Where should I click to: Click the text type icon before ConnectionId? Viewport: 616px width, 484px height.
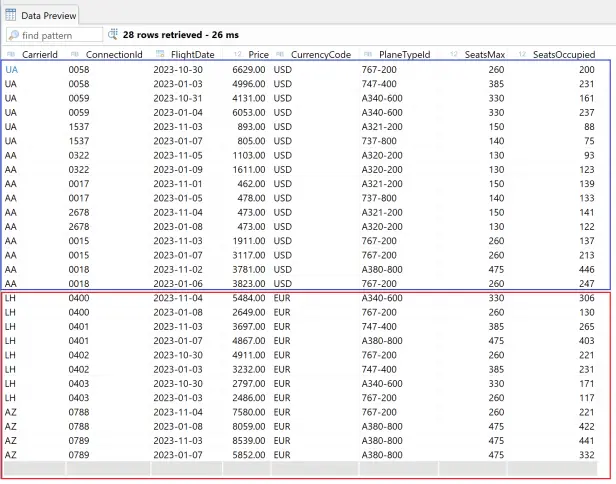coord(75,54)
